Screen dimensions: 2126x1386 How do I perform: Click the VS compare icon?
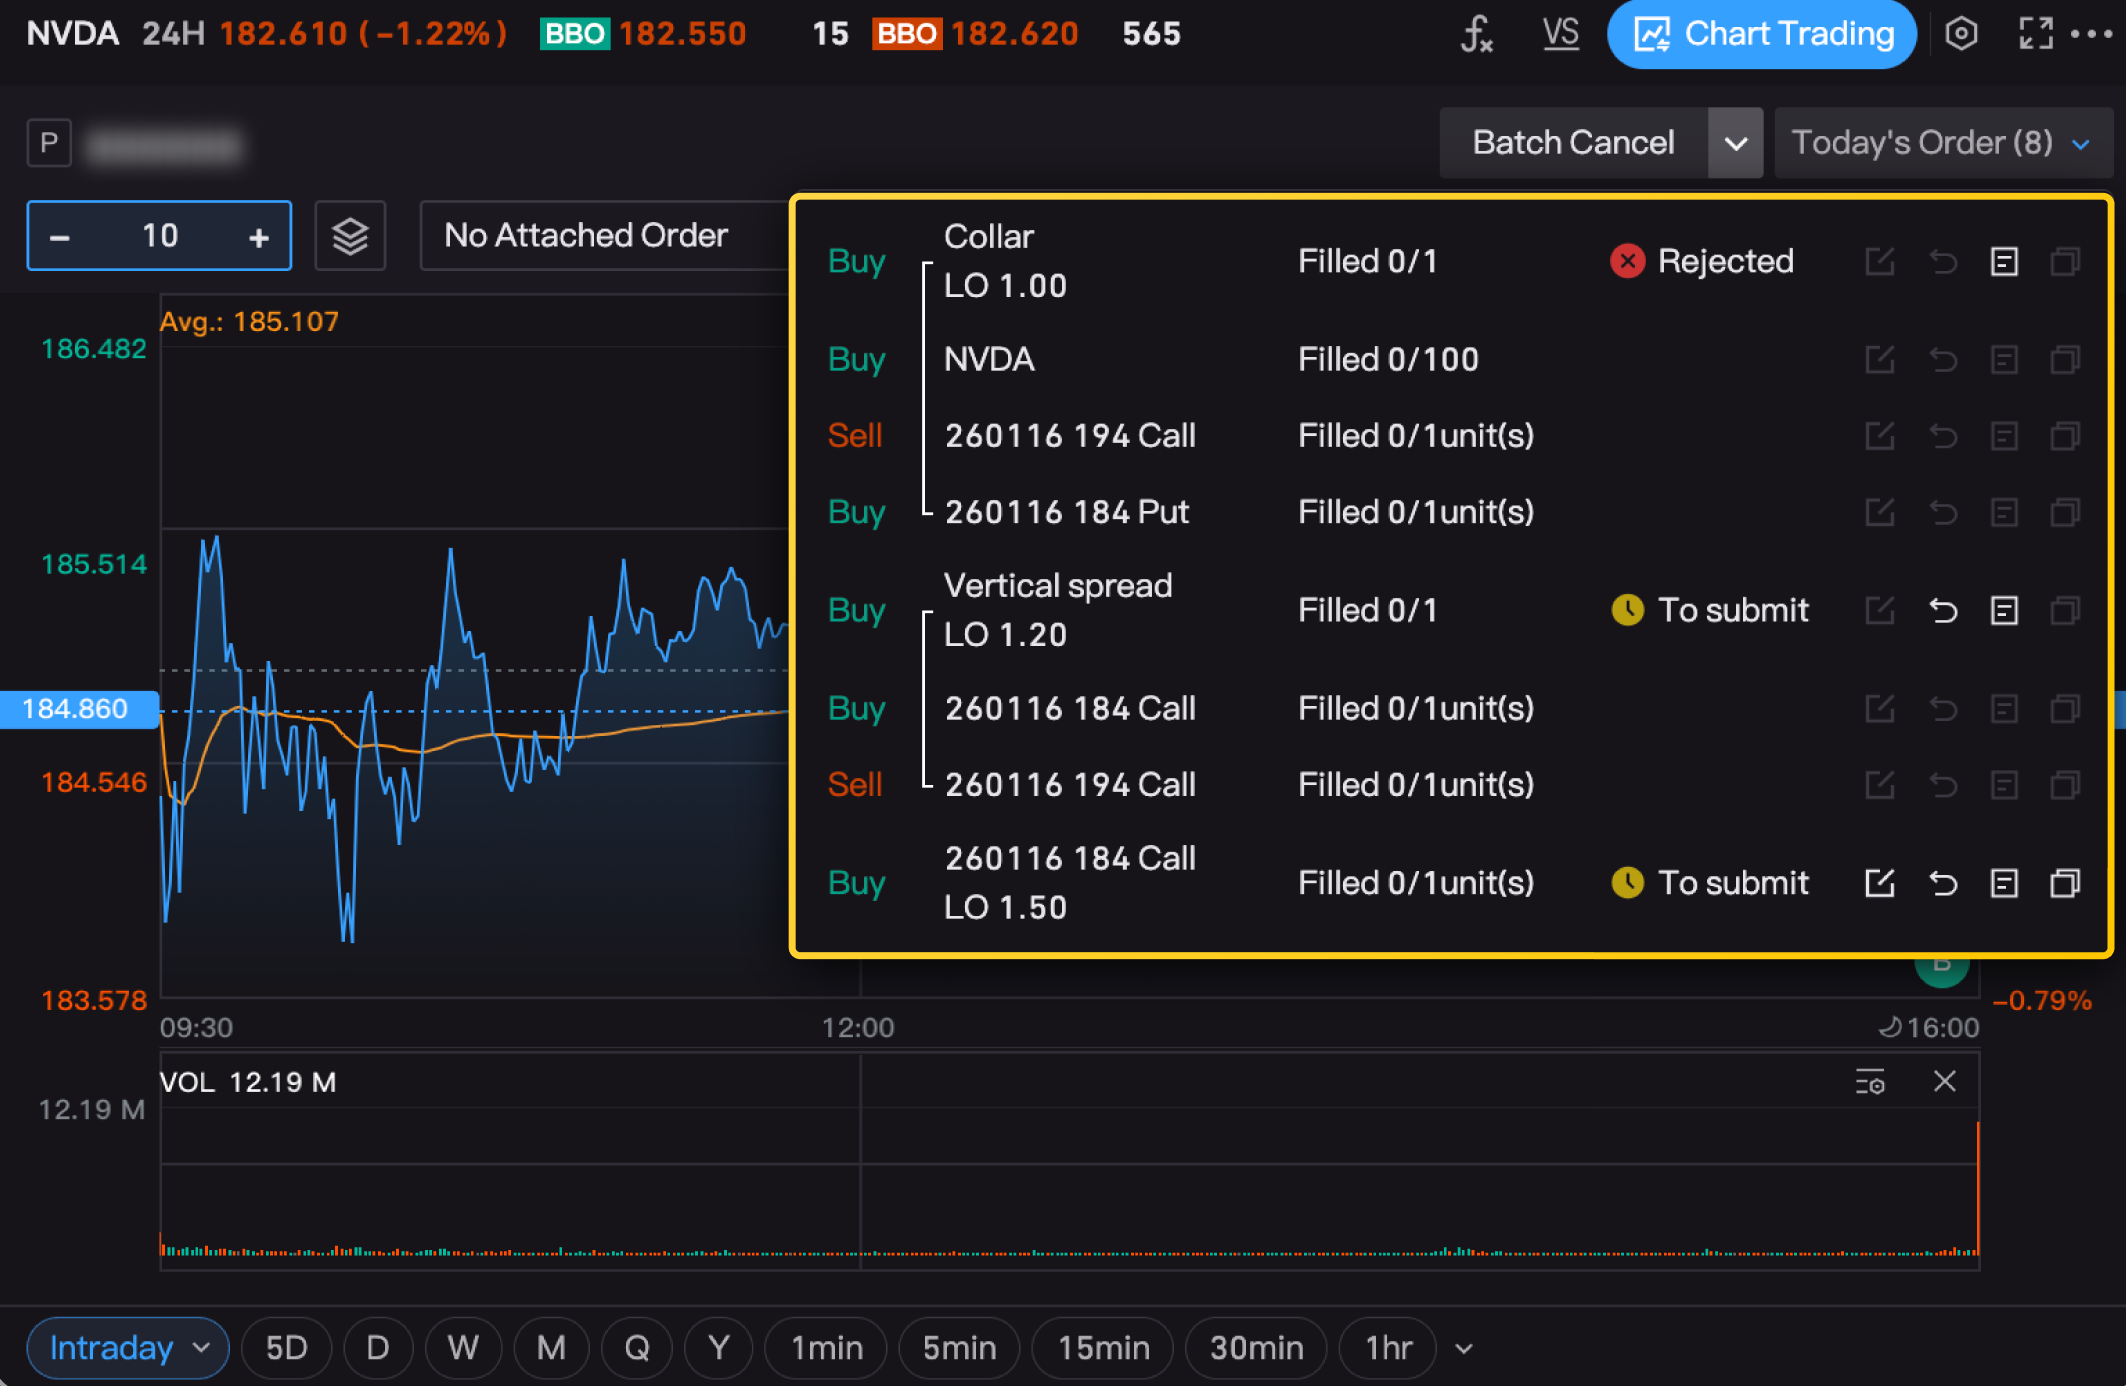coord(1560,34)
